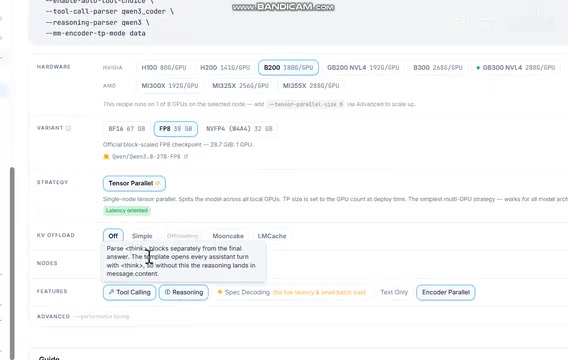Click the greyed-out Offloading option
The height and width of the screenshot is (360, 568).
182,236
